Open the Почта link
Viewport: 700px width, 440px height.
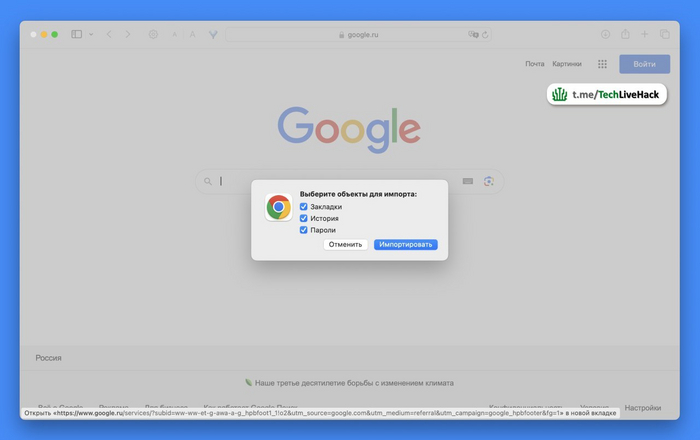534,64
